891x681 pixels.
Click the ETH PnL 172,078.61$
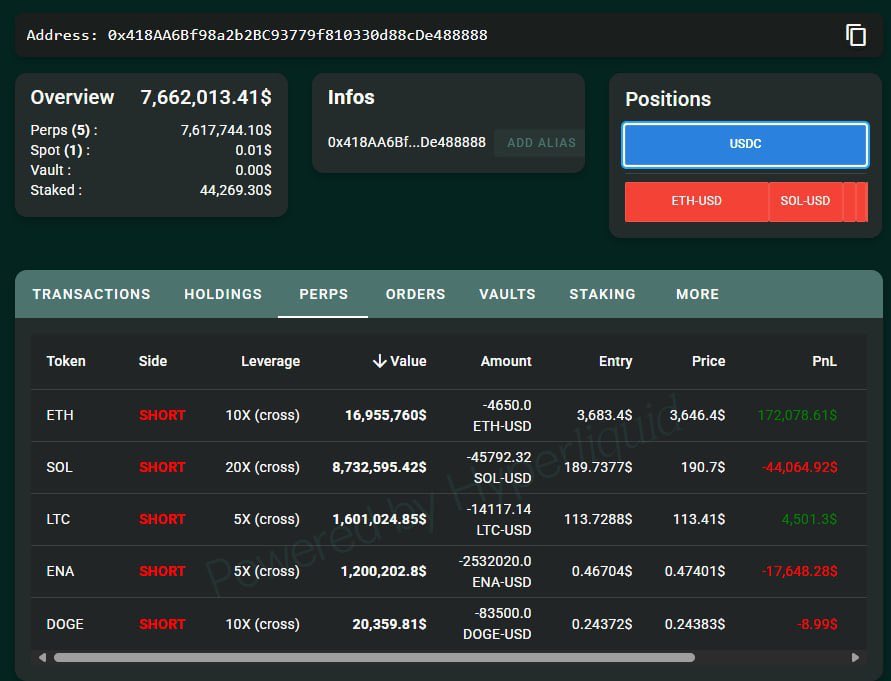tap(797, 416)
